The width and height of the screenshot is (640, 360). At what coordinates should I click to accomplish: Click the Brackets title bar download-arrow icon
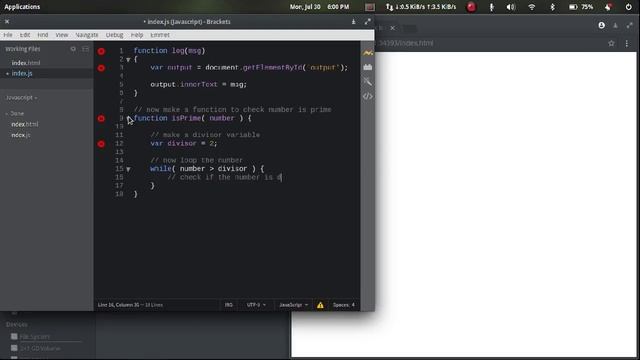(353, 22)
